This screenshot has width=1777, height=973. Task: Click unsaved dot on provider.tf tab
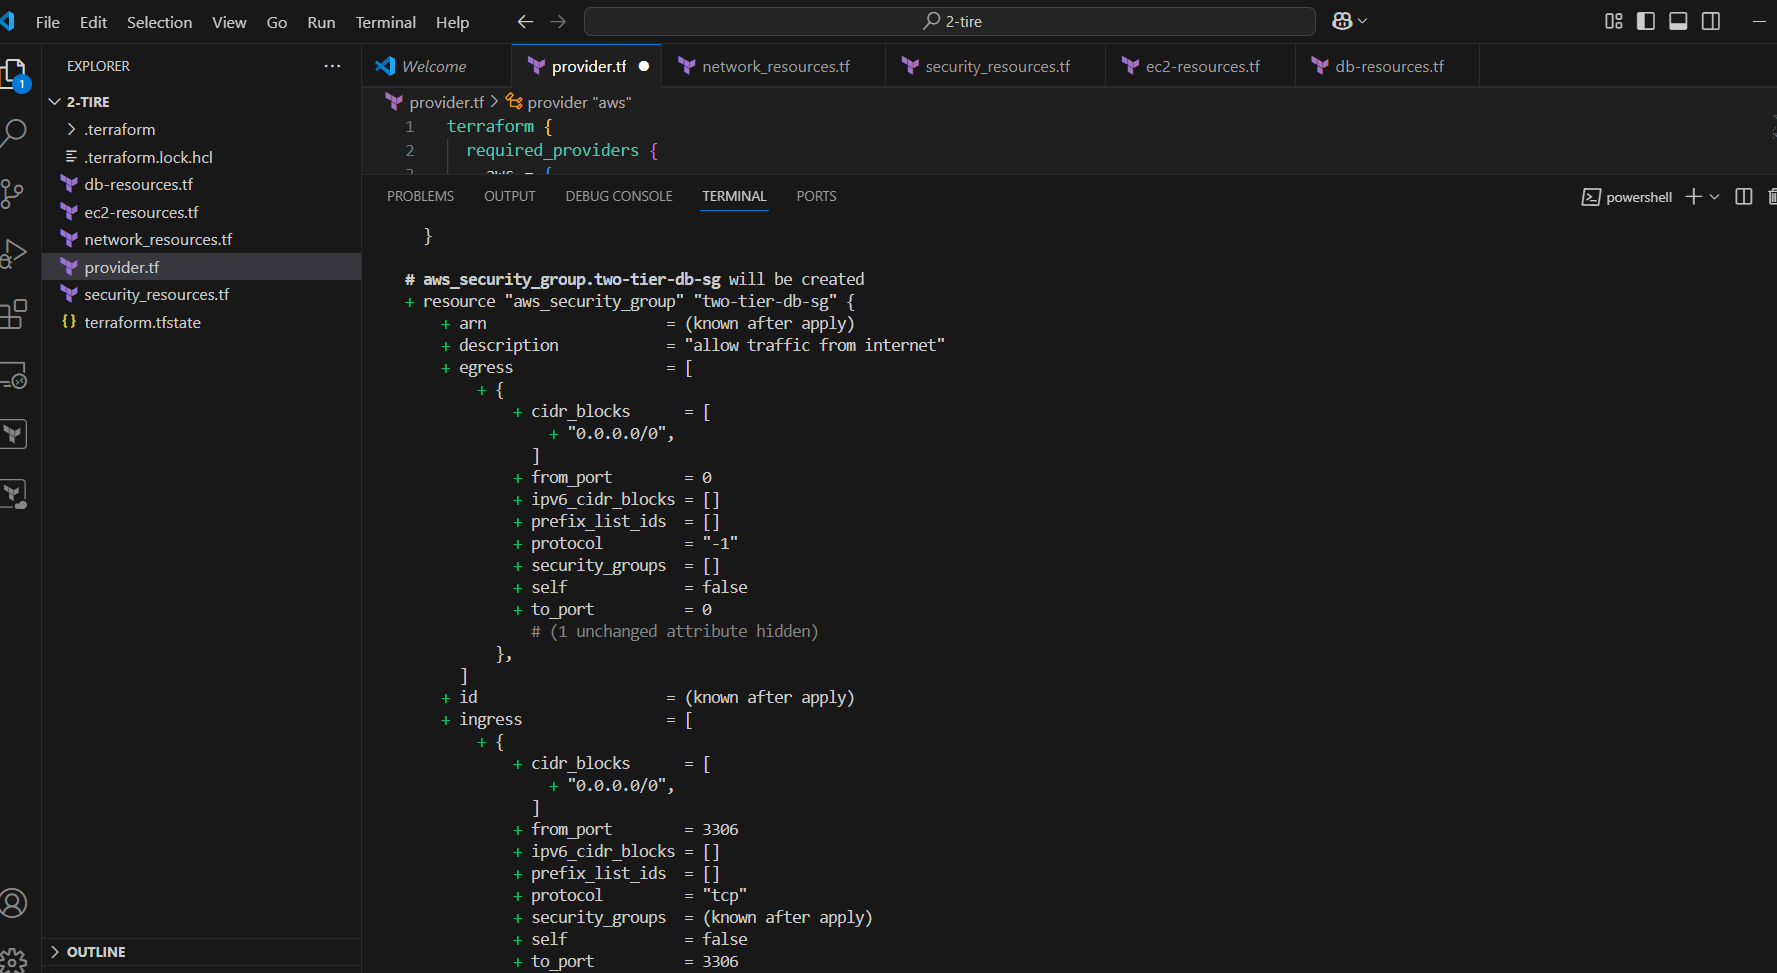coord(644,66)
